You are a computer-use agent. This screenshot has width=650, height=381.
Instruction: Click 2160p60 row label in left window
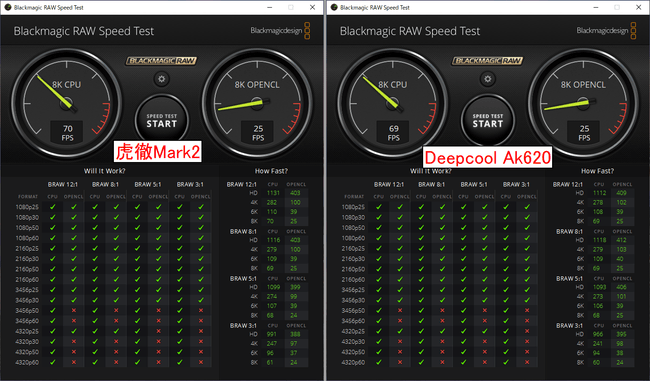[x=27, y=279]
